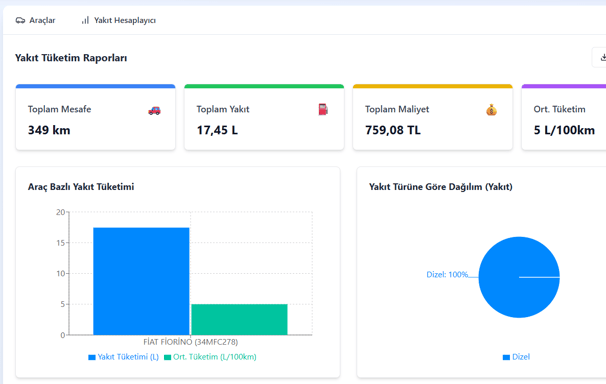
Task: Click the blue Dizel legend swatch
Action: coord(506,357)
